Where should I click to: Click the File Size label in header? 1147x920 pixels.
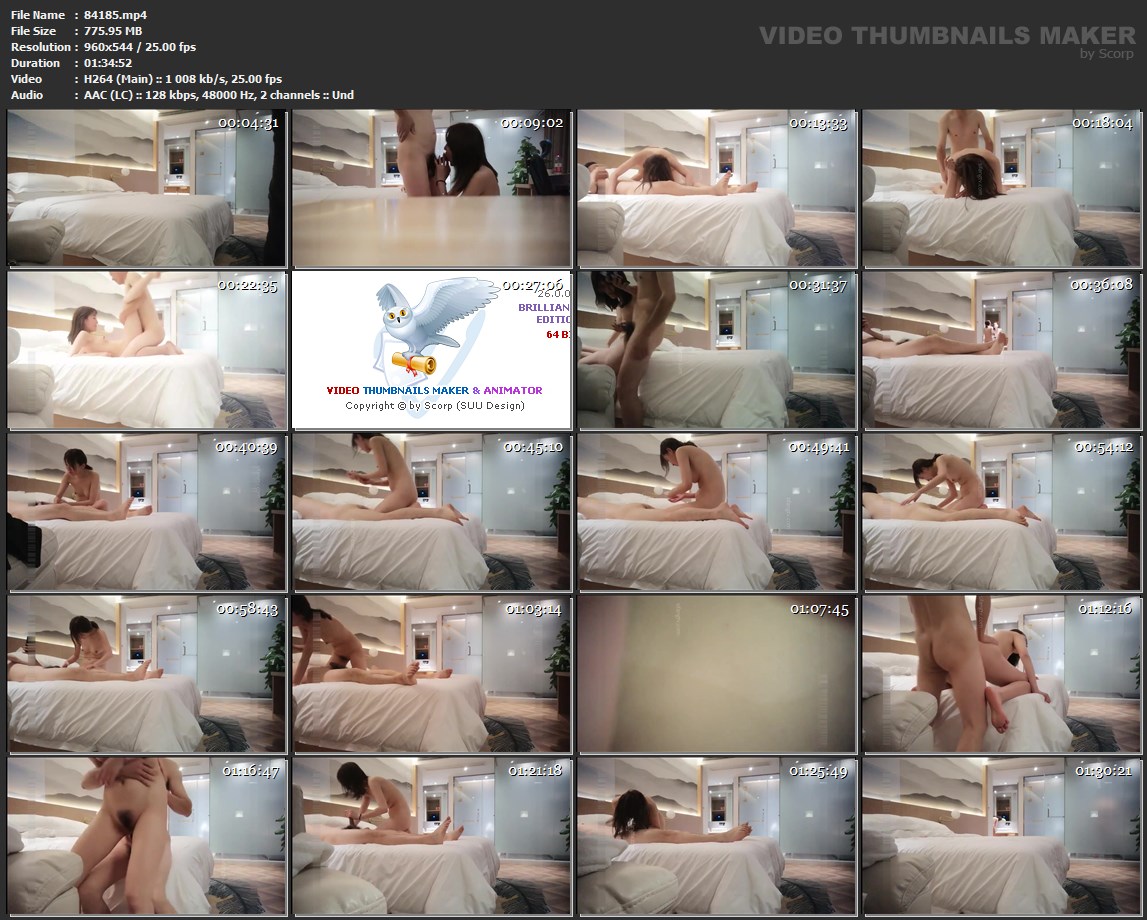34,31
